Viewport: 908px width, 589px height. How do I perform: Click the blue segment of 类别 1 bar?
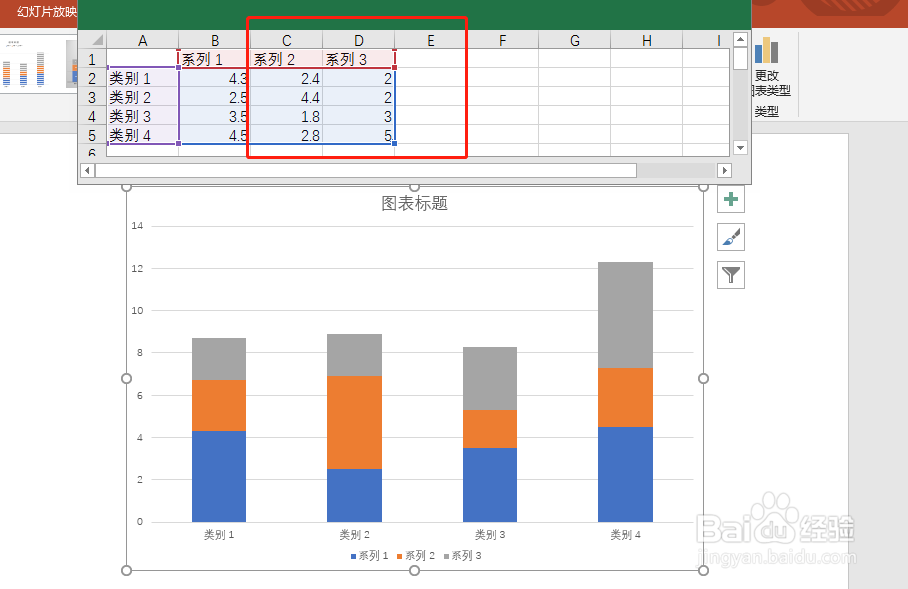point(219,476)
